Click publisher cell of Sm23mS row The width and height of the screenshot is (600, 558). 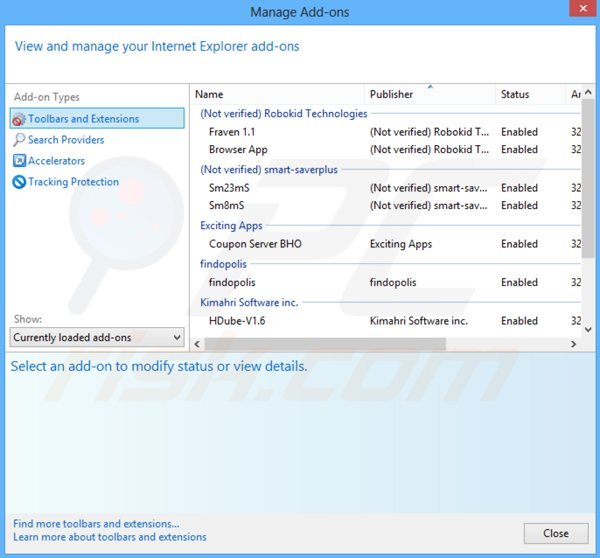(429, 188)
